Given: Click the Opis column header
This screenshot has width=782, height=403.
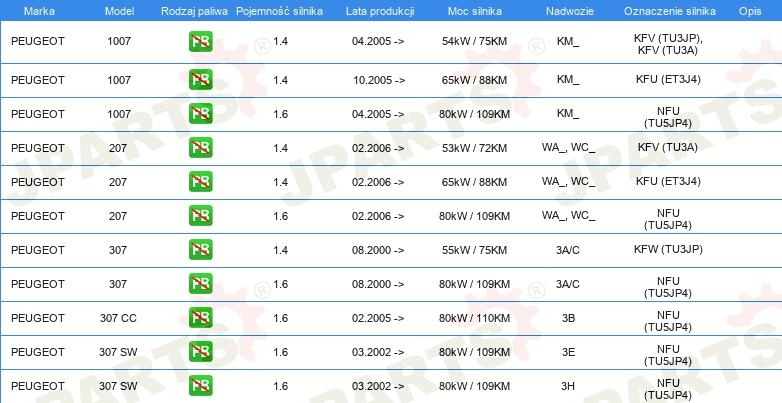Looking at the screenshot, I should click(750, 11).
